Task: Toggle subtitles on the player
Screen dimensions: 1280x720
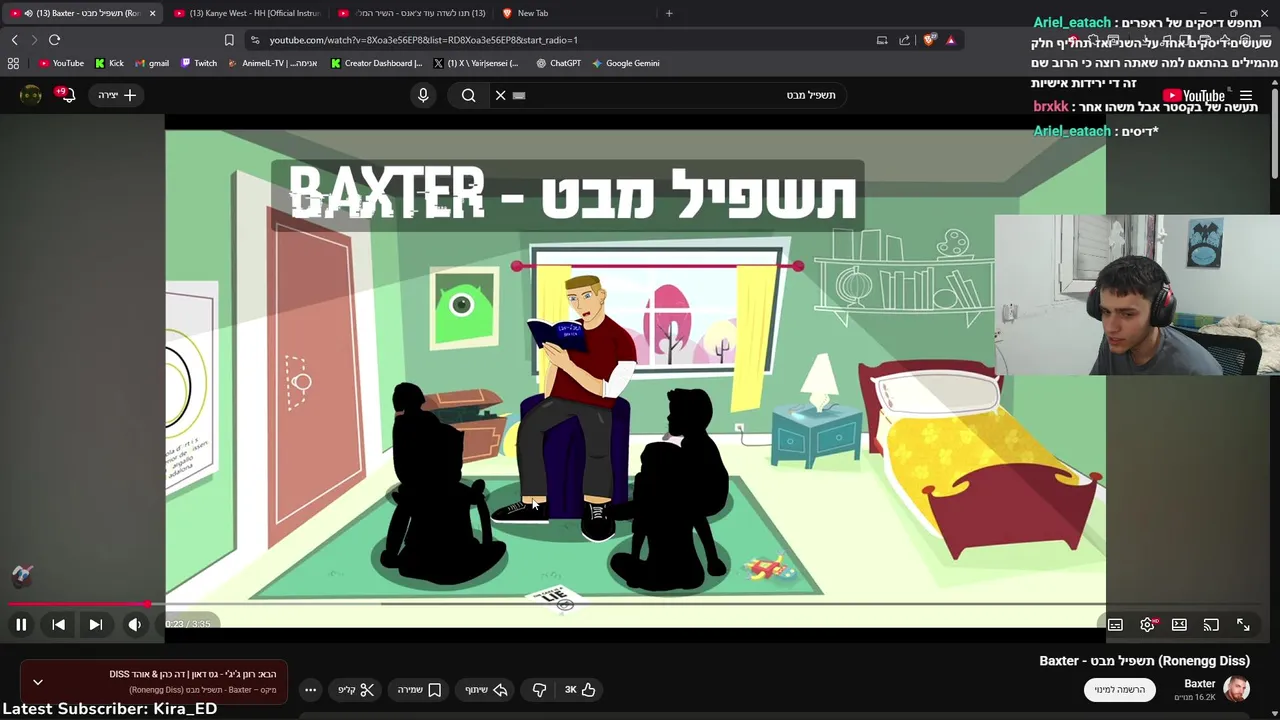Action: click(x=1115, y=624)
